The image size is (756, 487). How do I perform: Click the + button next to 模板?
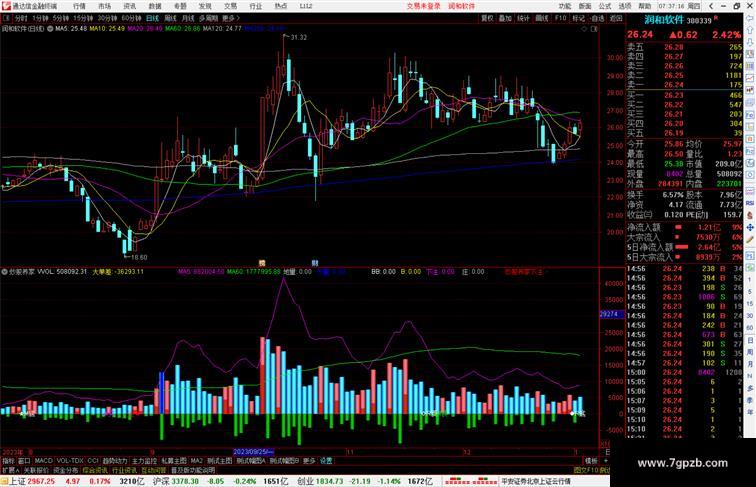click(x=605, y=461)
